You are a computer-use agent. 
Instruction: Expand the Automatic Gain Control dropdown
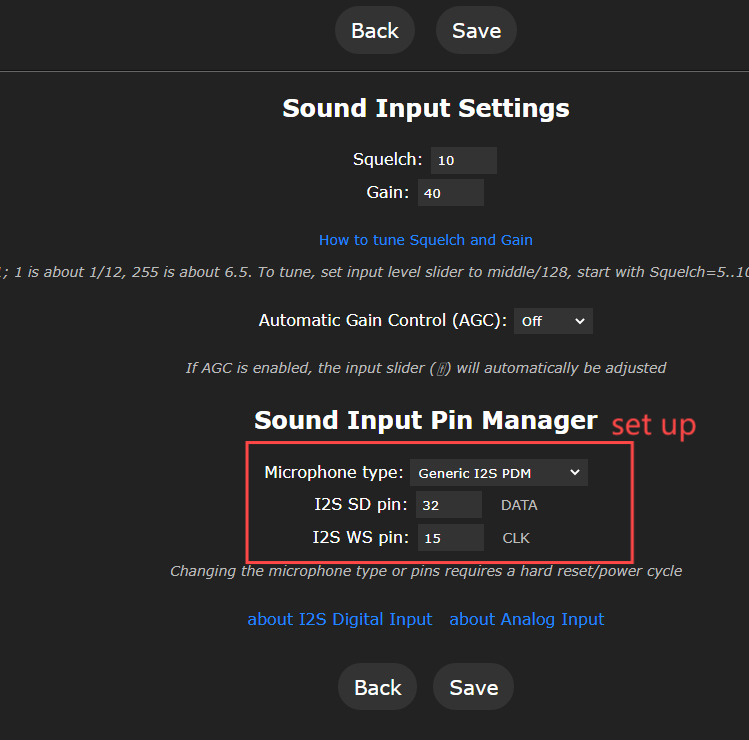click(553, 321)
